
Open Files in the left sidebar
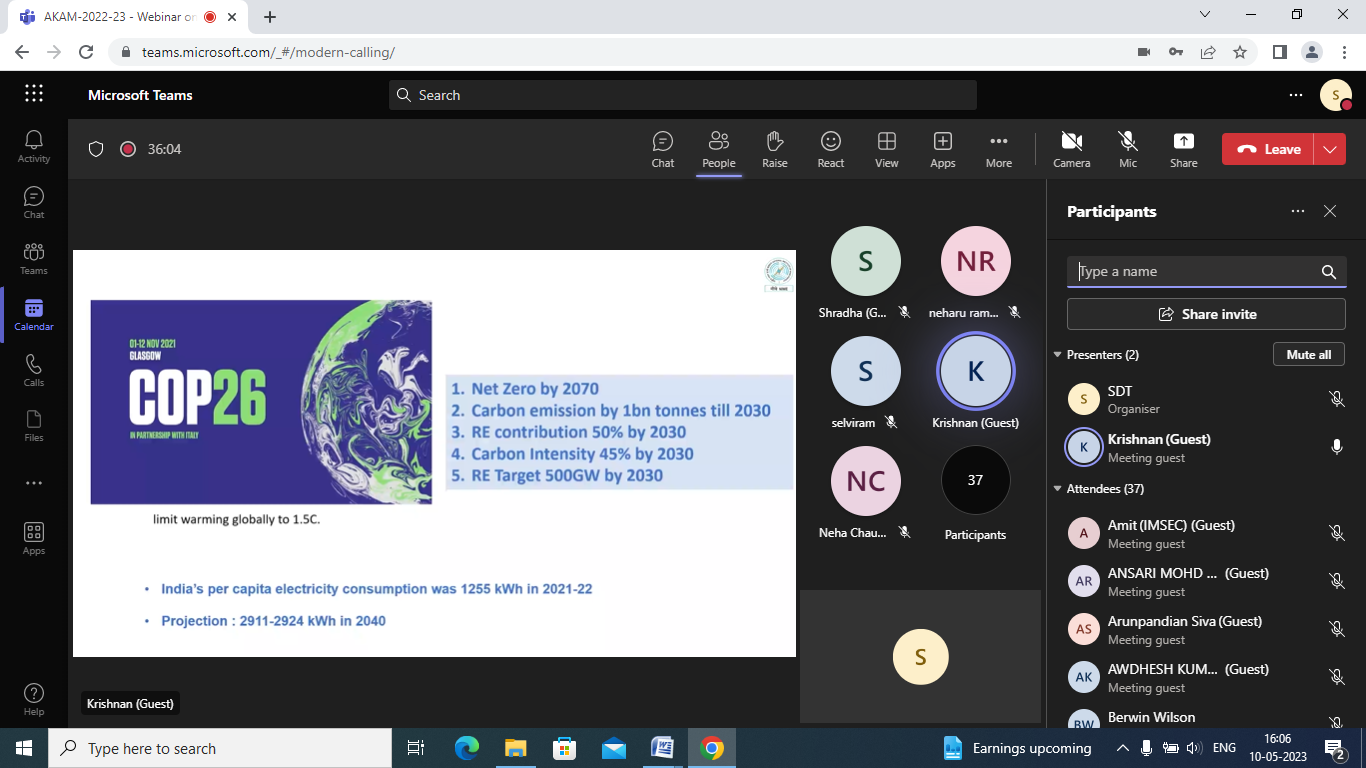(x=34, y=426)
